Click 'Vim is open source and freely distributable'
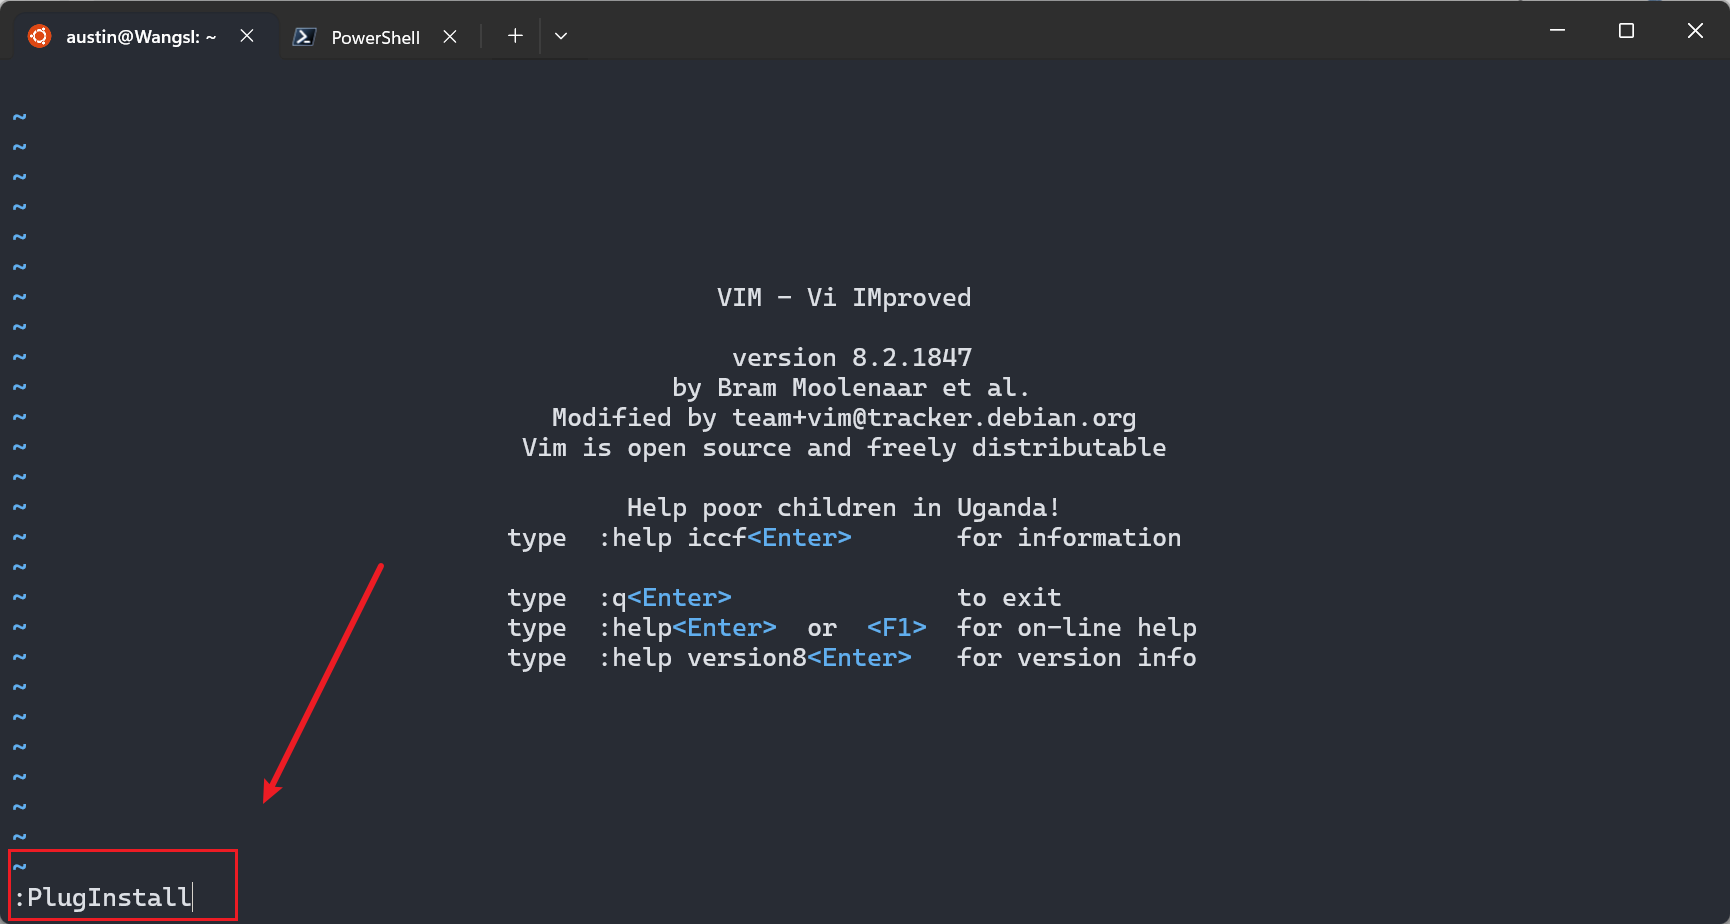This screenshot has height=924, width=1730. (844, 448)
